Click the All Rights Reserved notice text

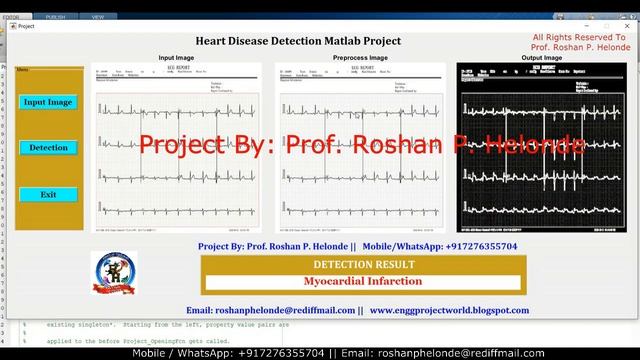pos(580,42)
